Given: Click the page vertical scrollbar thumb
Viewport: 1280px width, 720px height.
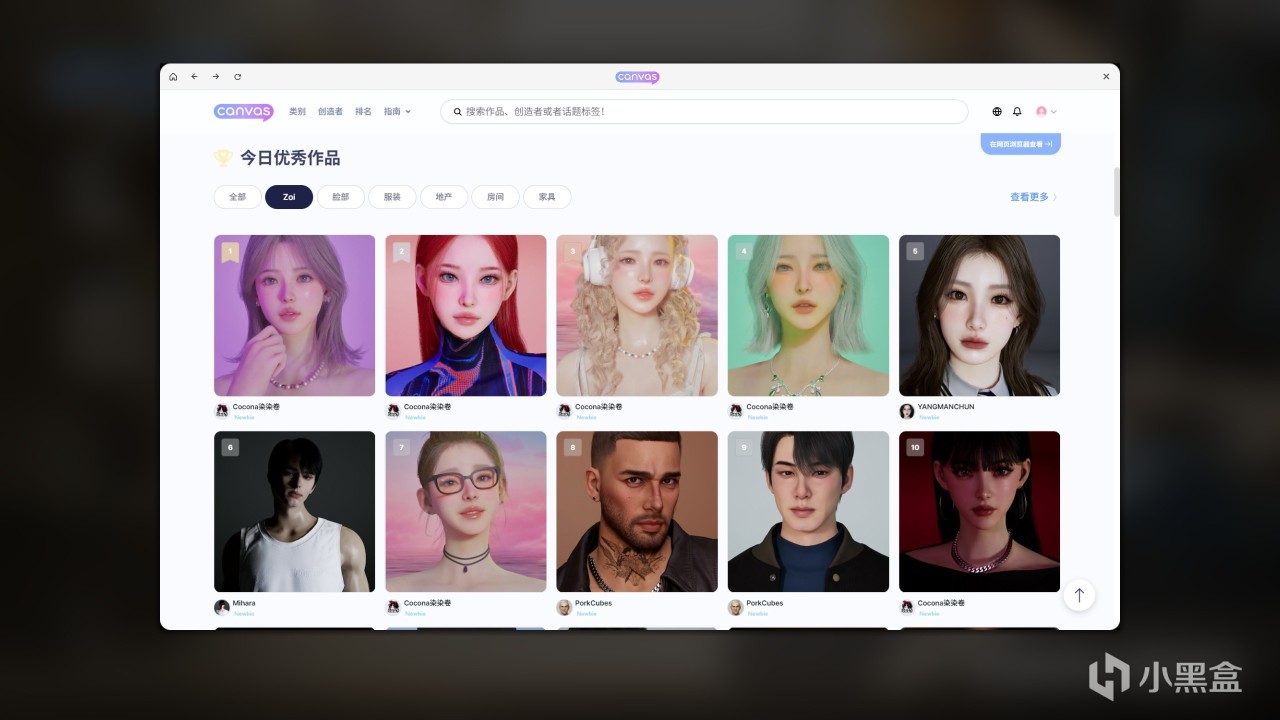Looking at the screenshot, I should coord(1116,192).
